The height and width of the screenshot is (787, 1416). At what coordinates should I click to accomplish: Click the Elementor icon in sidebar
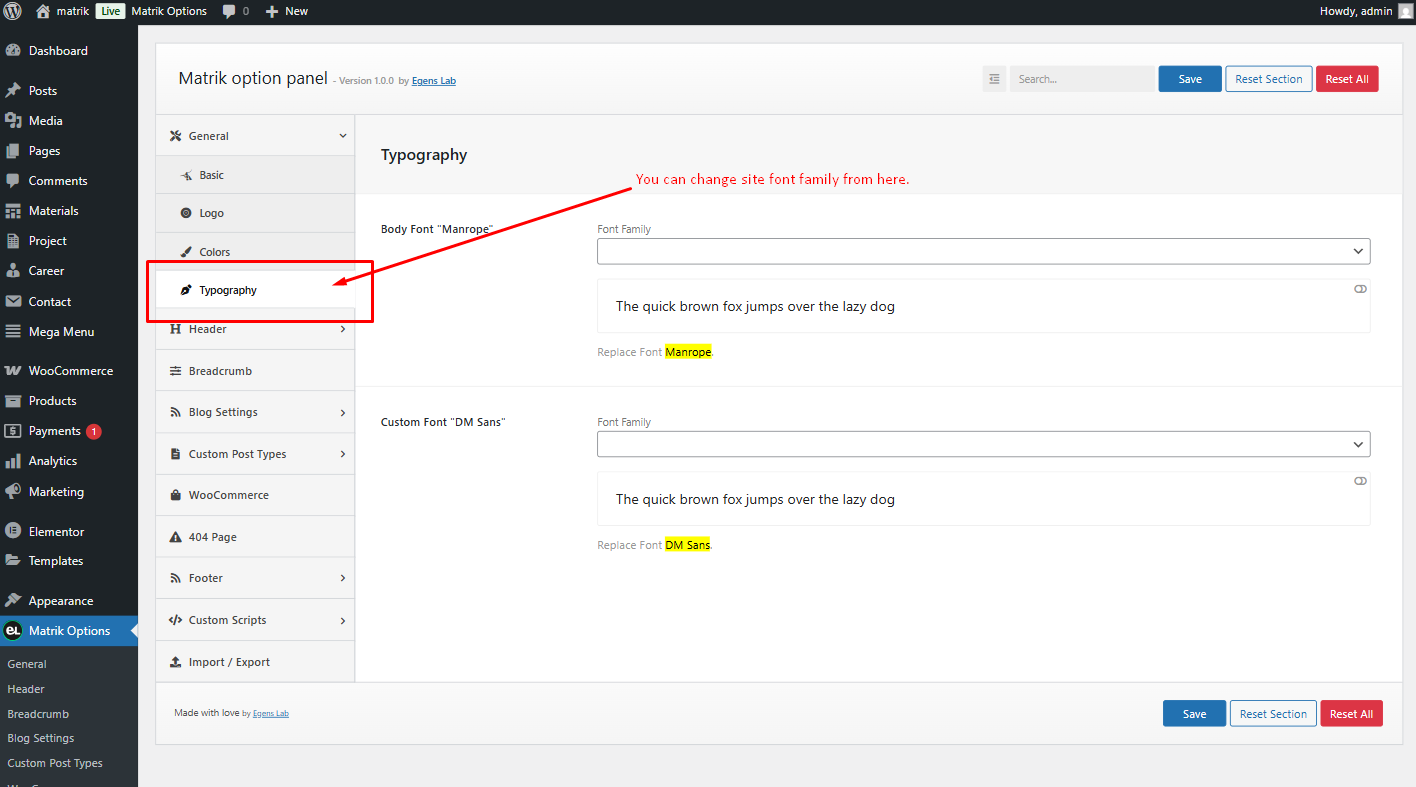pyautogui.click(x=13, y=531)
